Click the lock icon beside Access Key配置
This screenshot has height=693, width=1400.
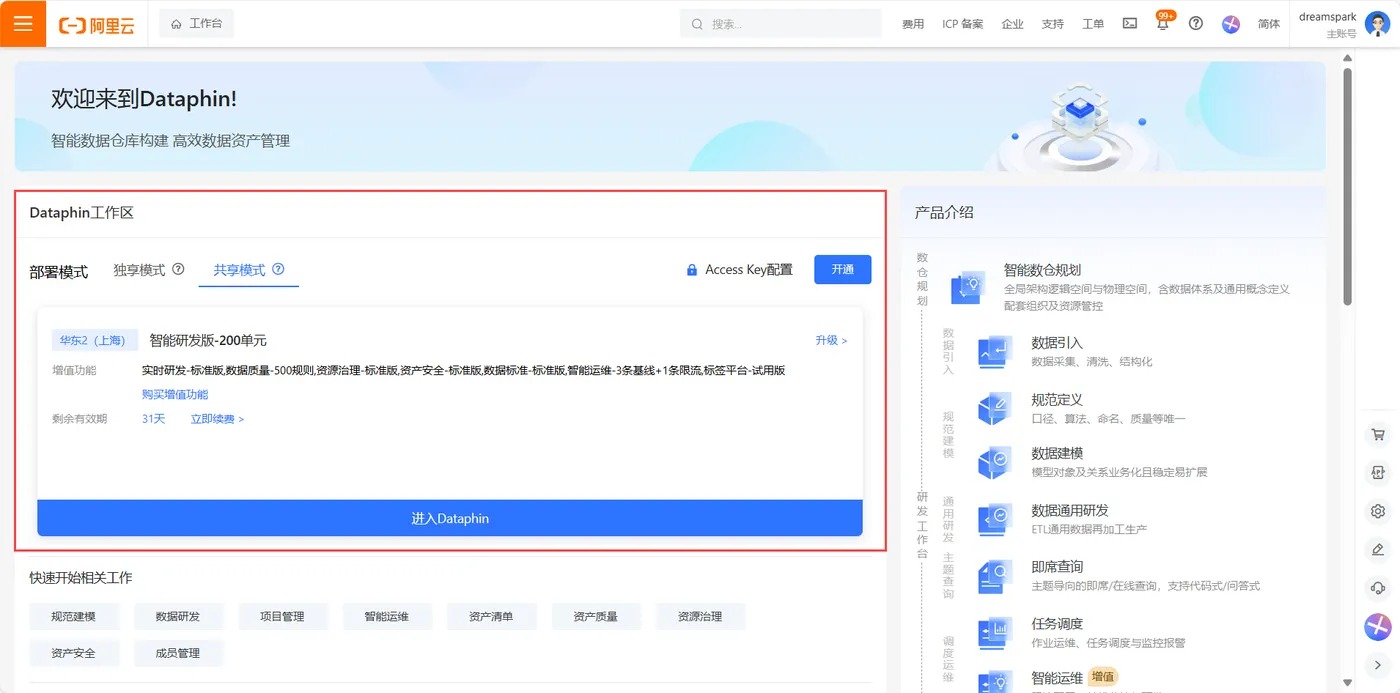[692, 270]
